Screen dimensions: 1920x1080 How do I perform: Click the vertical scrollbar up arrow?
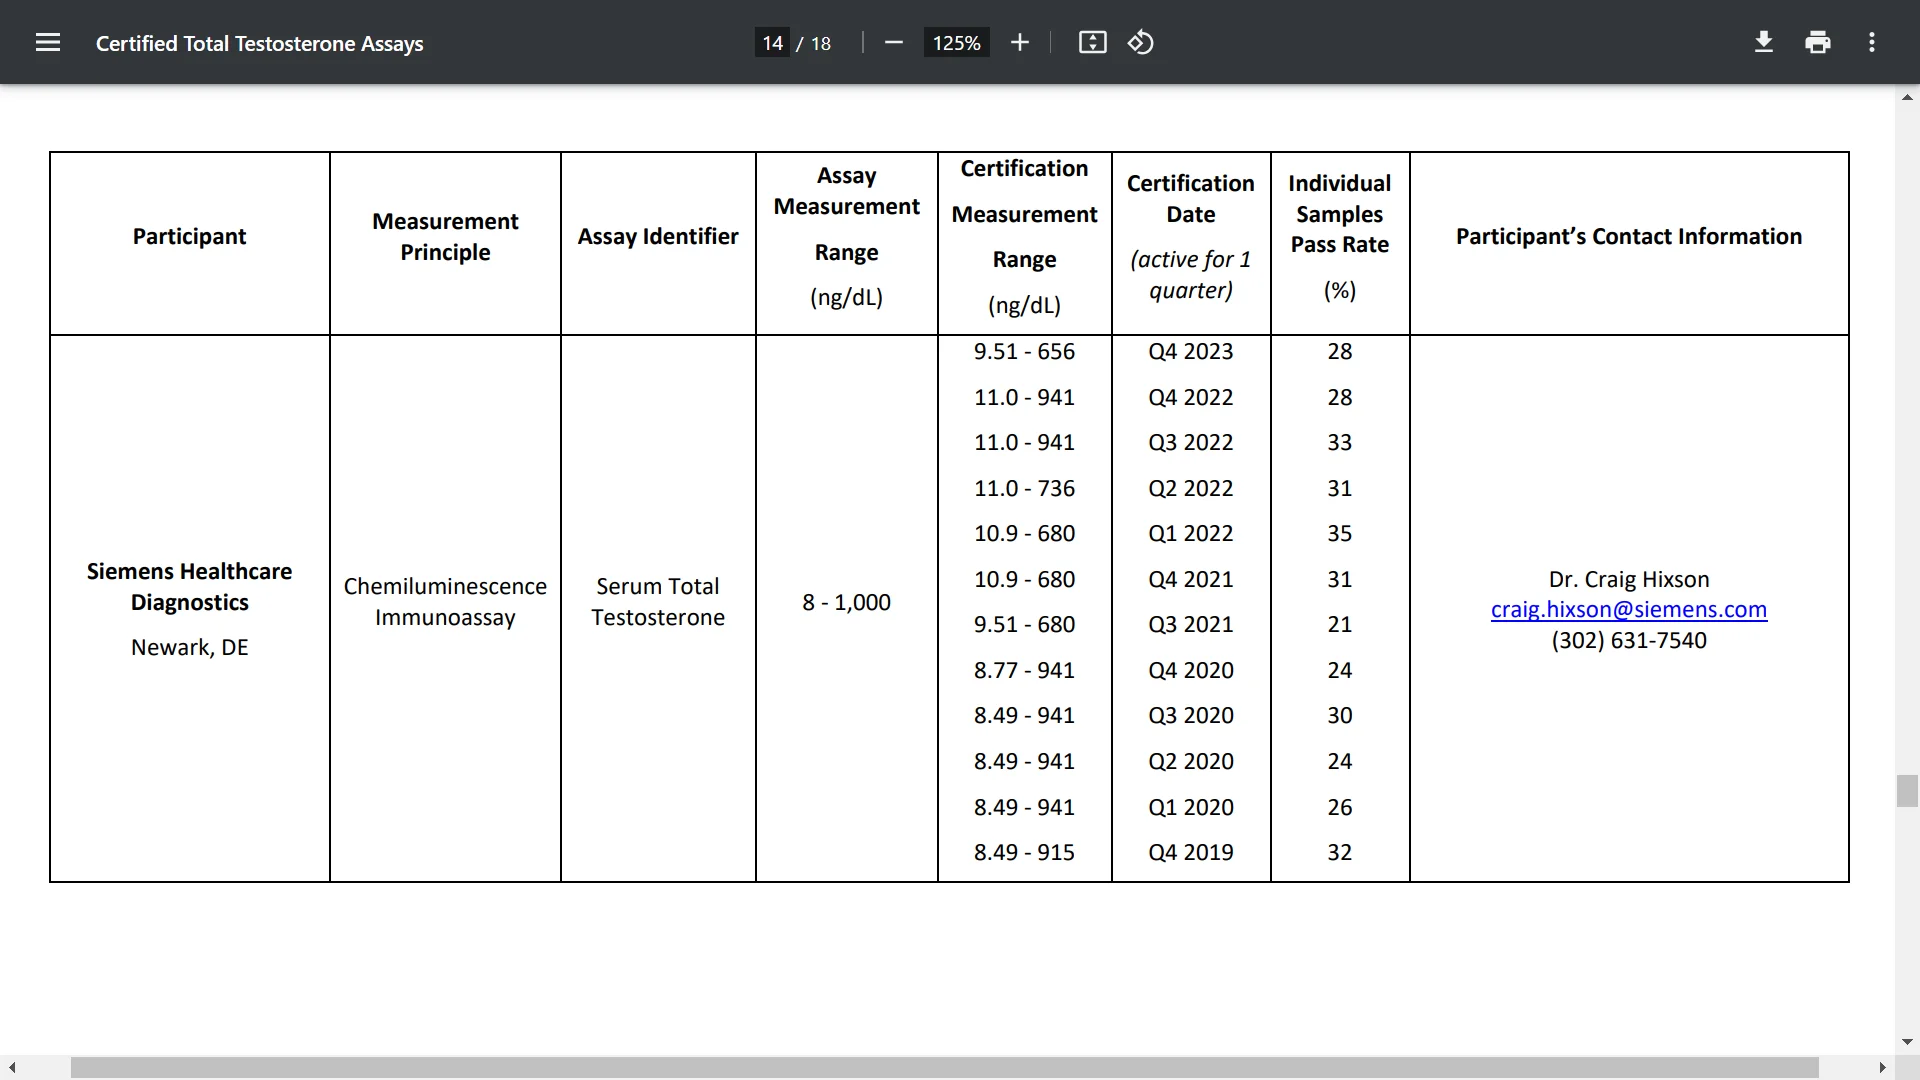tap(1907, 97)
